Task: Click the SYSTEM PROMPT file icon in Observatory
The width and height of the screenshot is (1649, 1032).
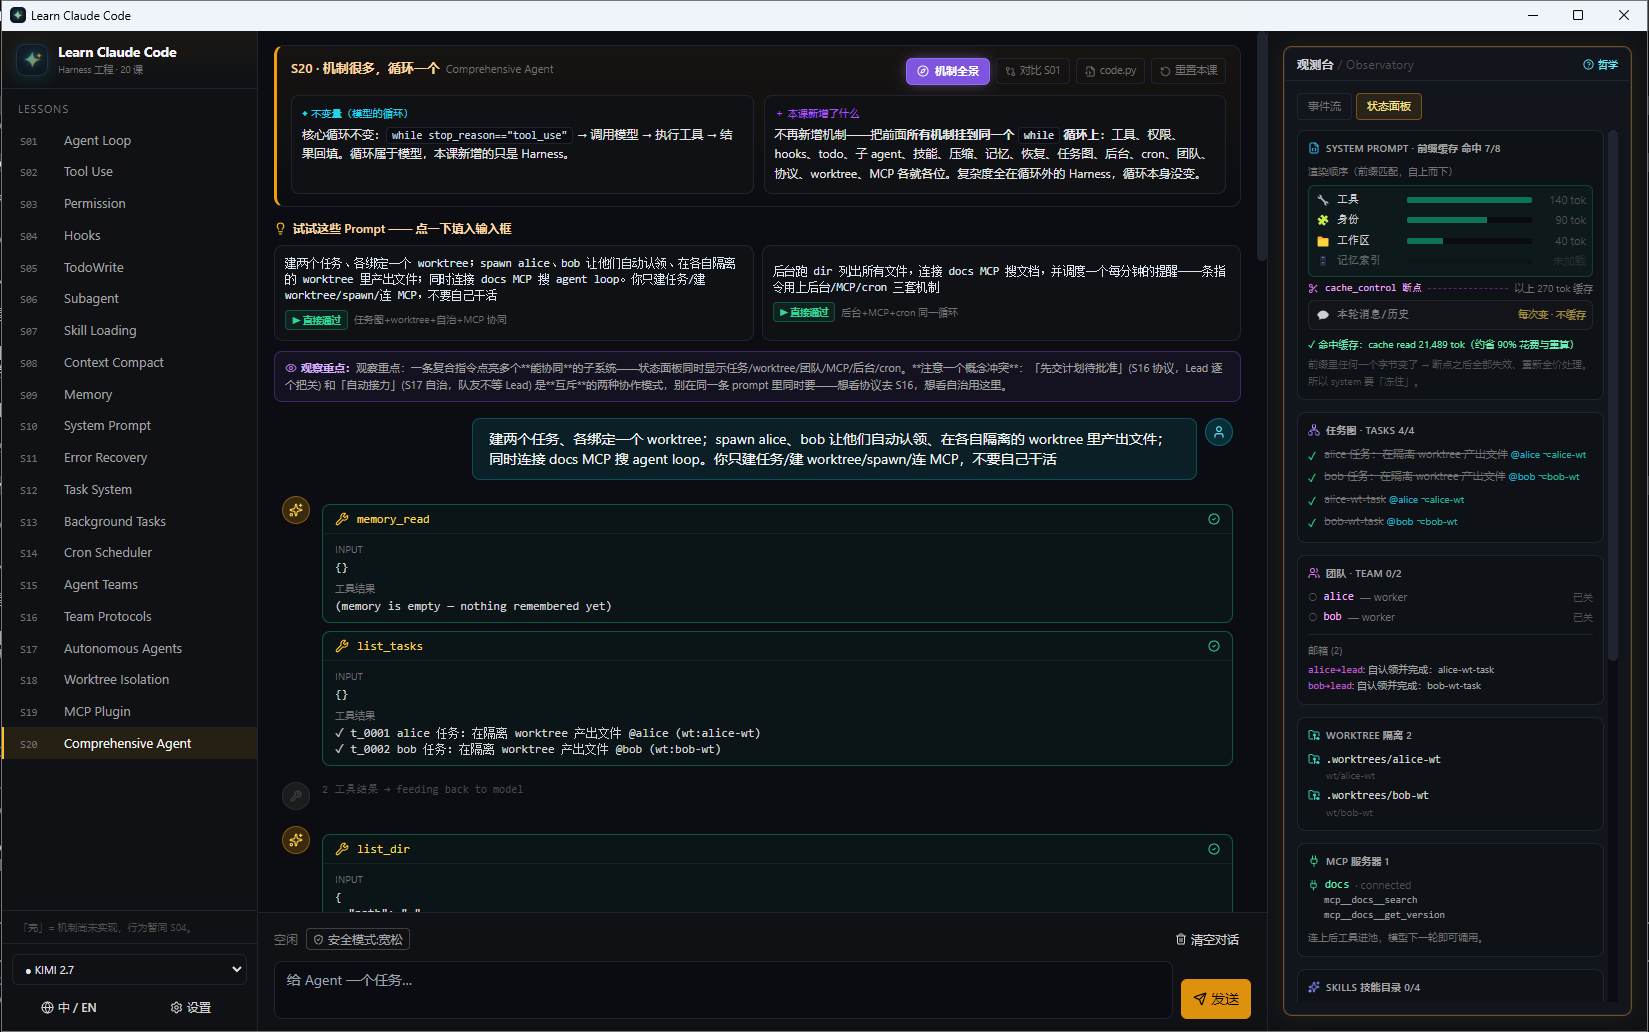Action: [x=1314, y=148]
